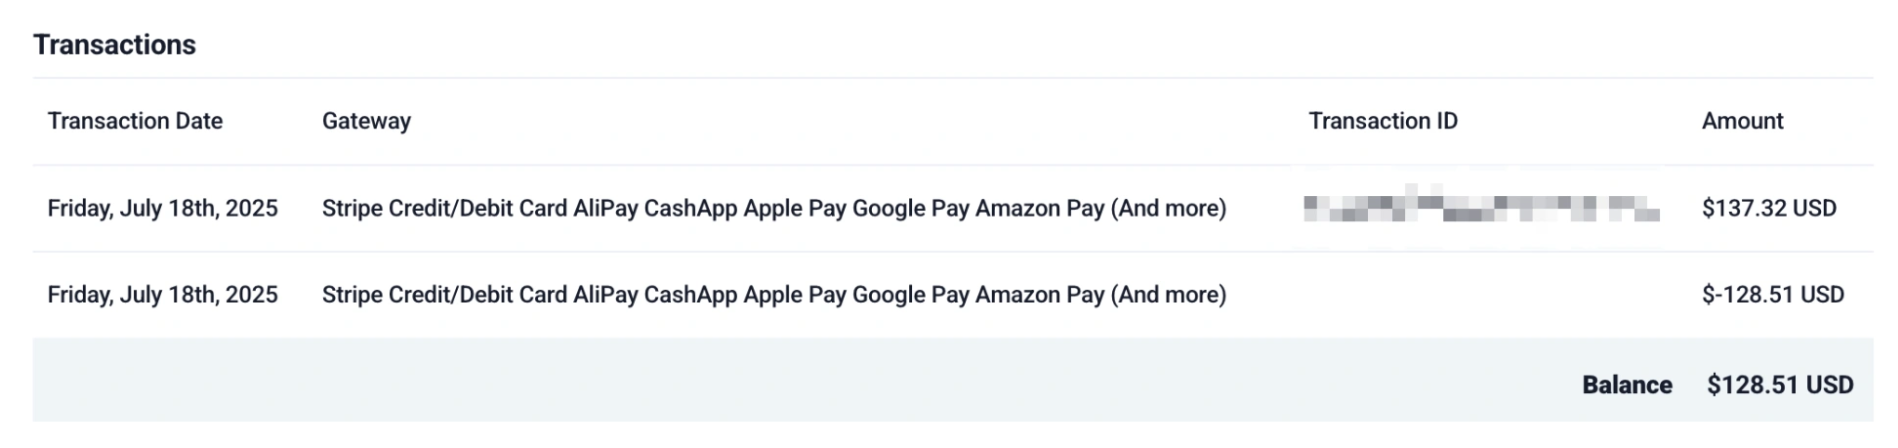Click "Google Pay" text in first row
Viewport: 1898px width, 448px height.
(x=911, y=208)
